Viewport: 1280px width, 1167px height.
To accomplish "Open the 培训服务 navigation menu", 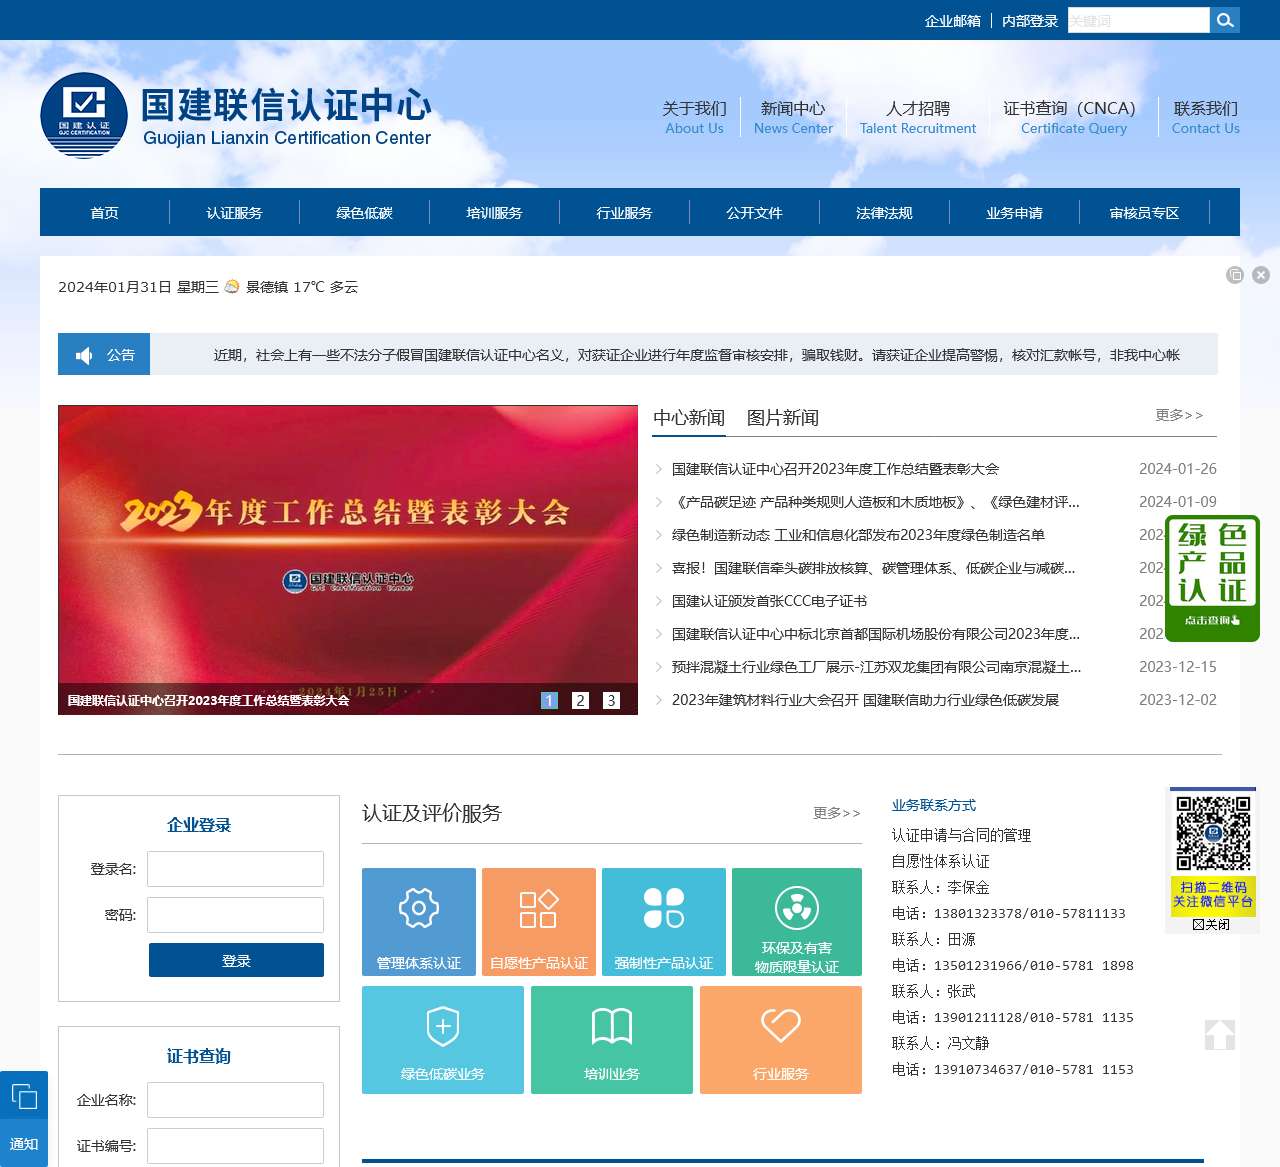I will tap(495, 212).
